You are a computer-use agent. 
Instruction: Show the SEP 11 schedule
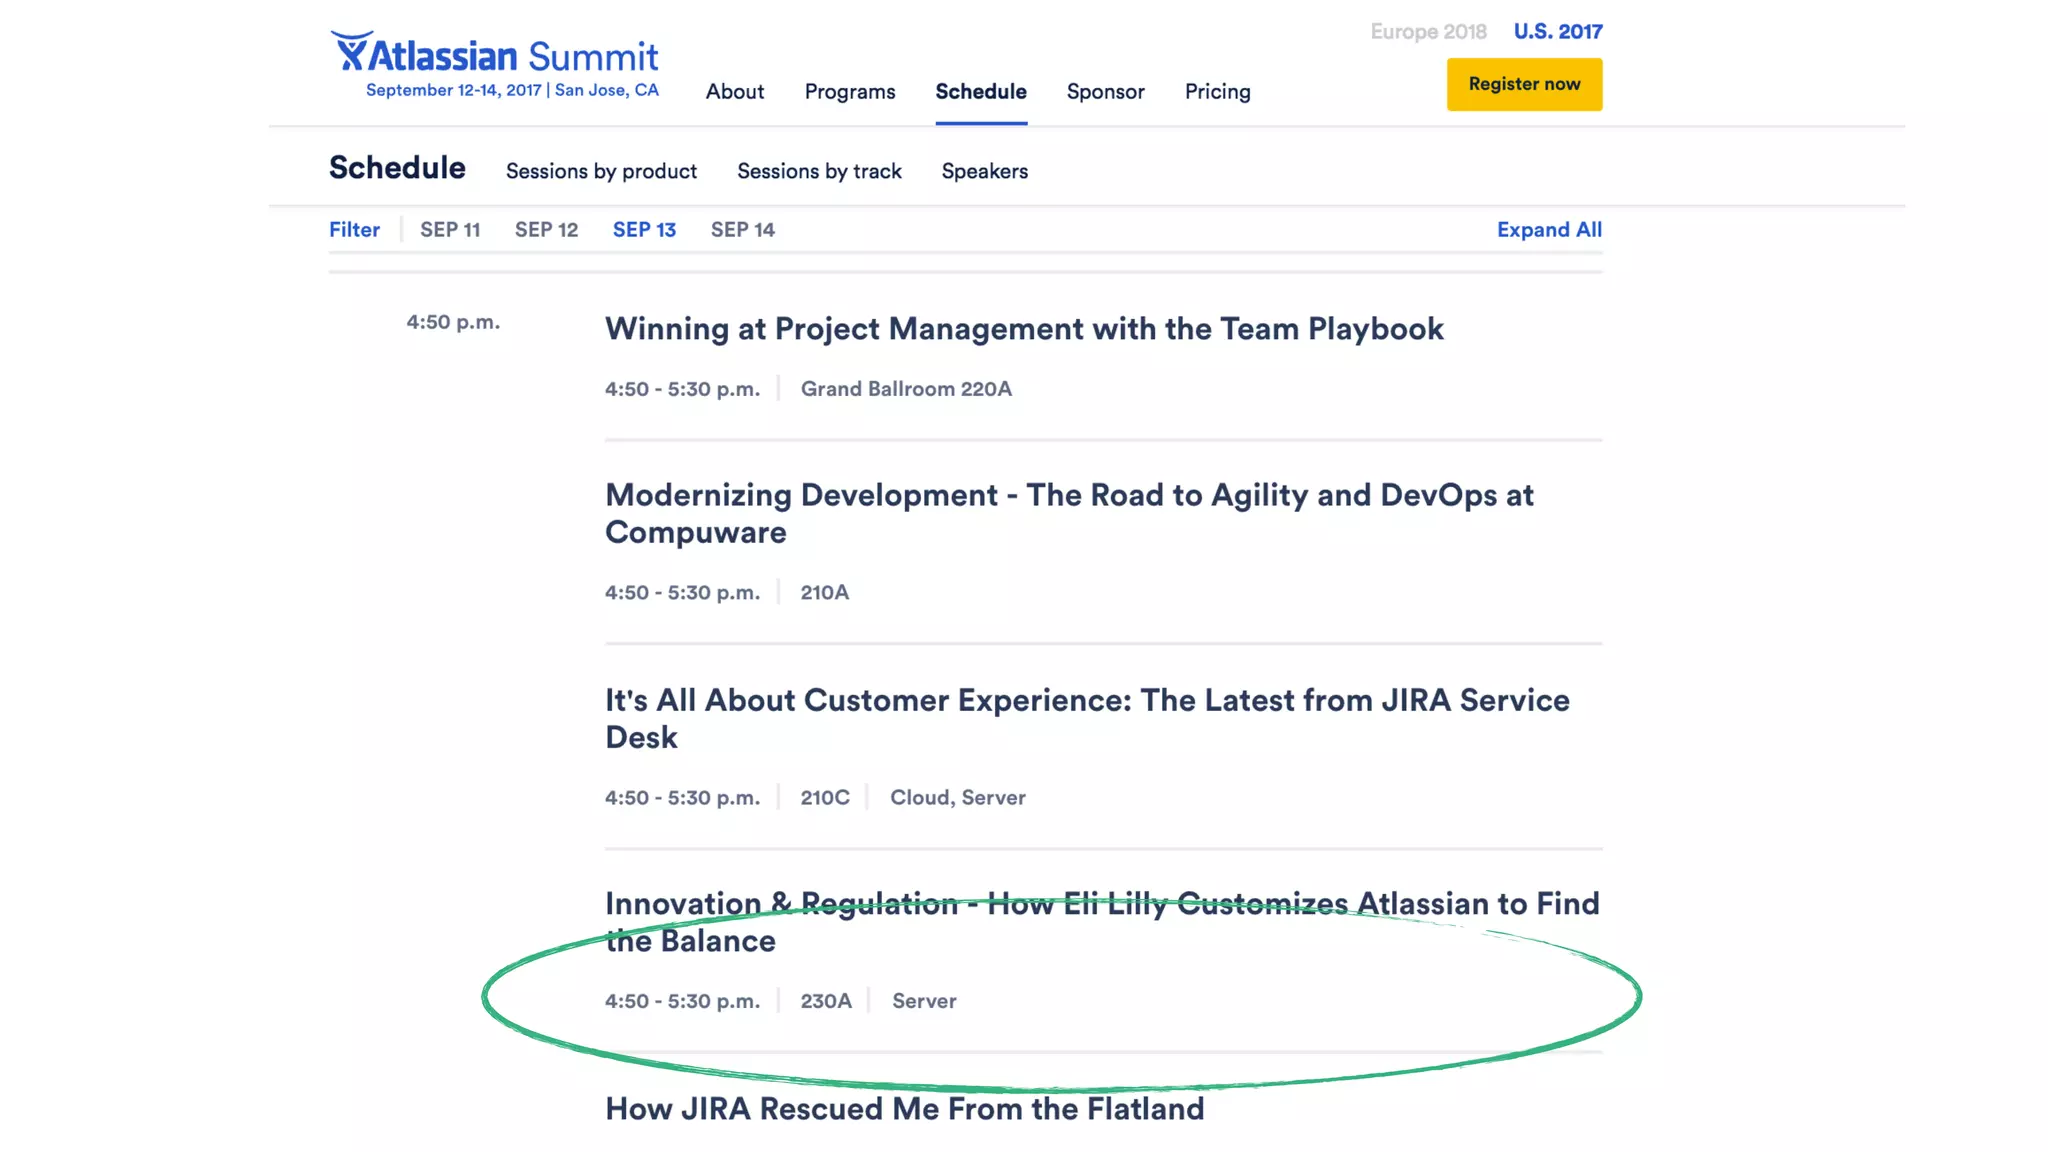pos(450,230)
